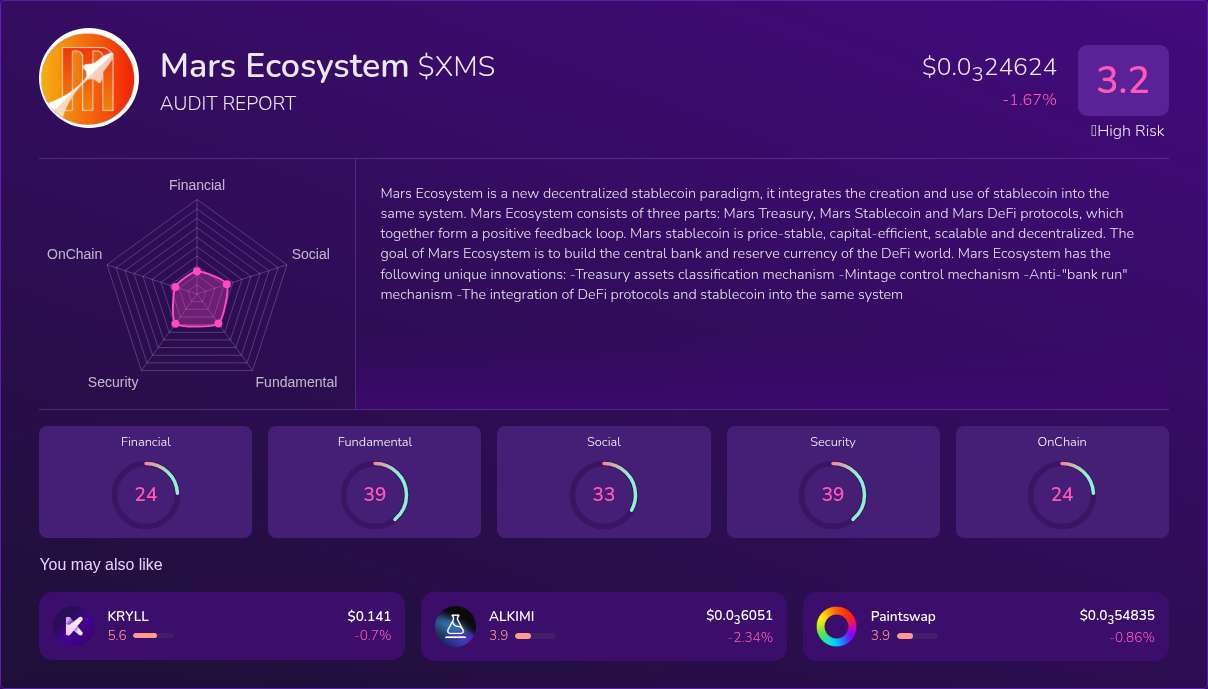Screen dimensions: 1208x689
Task: Click the Paintswap price $0.0₃54835
Action: coord(1117,616)
